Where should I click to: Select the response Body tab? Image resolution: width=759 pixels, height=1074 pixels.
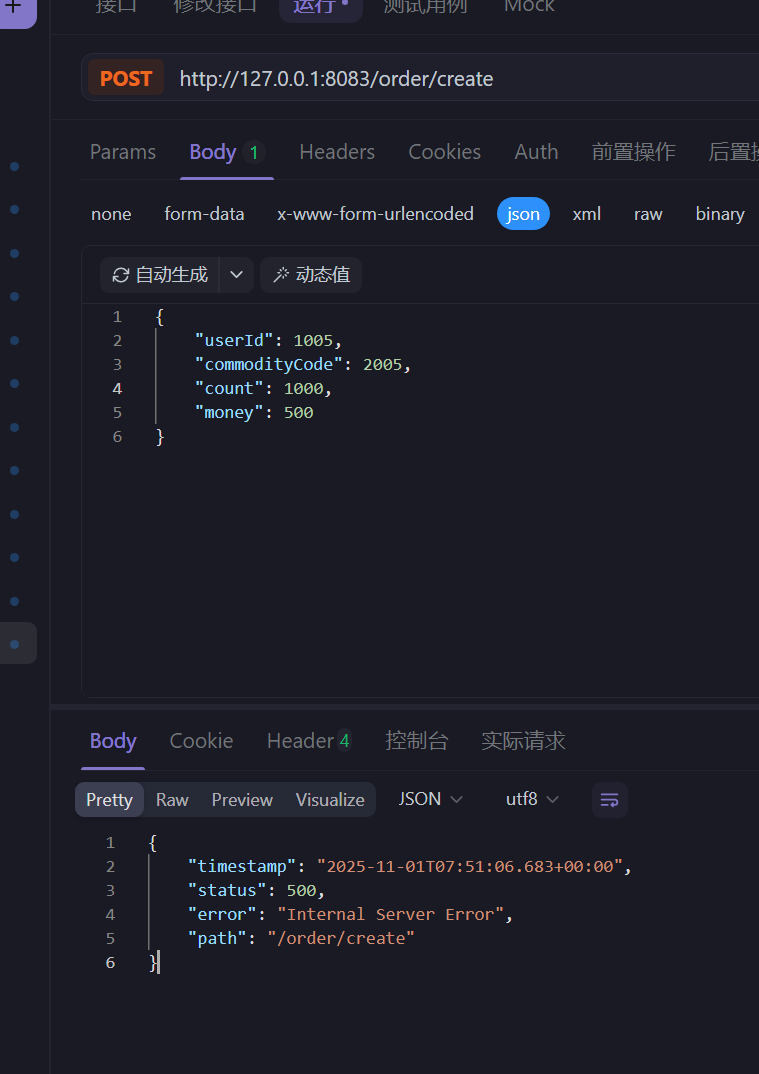click(113, 741)
